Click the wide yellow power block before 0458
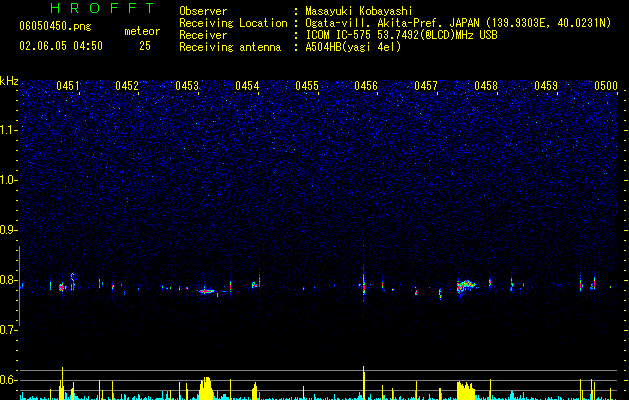629x400 pixels. pyautogui.click(x=466, y=390)
